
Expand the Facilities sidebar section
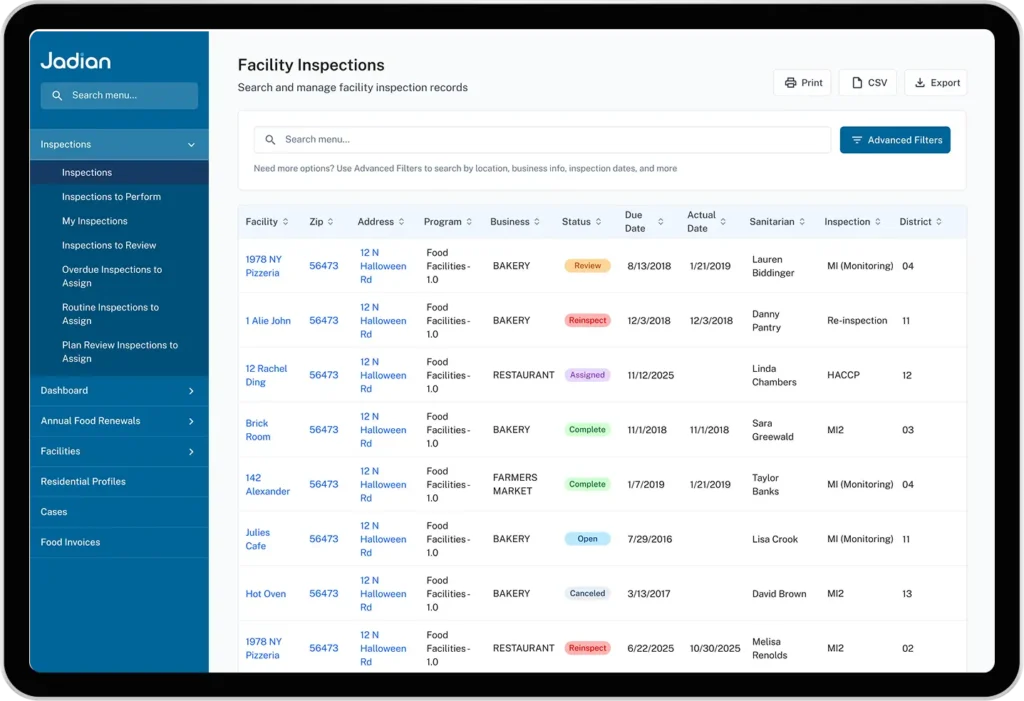(x=191, y=452)
